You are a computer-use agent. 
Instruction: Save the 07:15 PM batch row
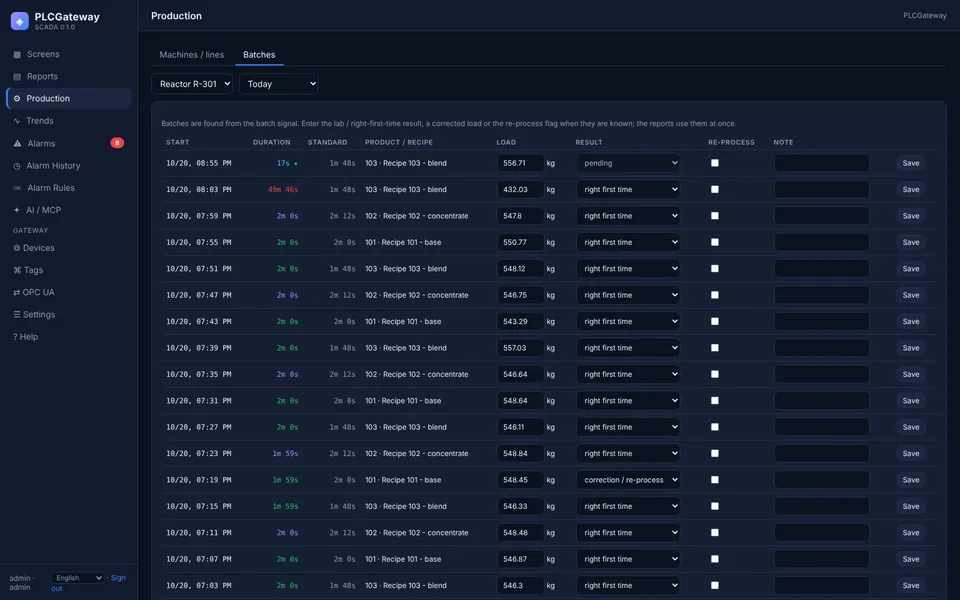click(x=910, y=506)
